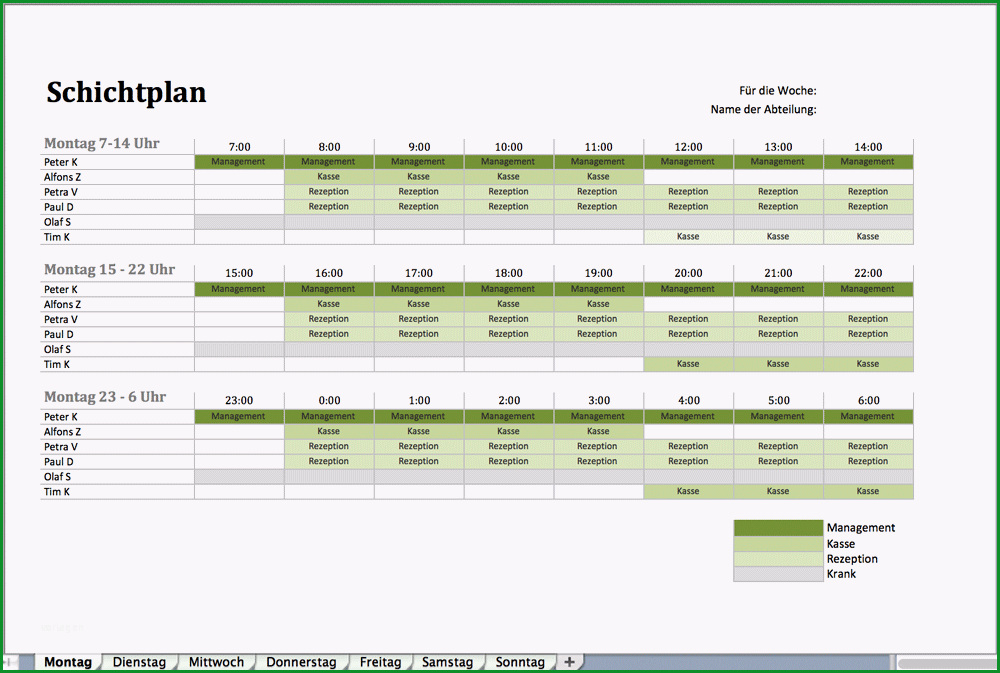
Task: Select the 15:00 column header
Action: click(x=239, y=273)
